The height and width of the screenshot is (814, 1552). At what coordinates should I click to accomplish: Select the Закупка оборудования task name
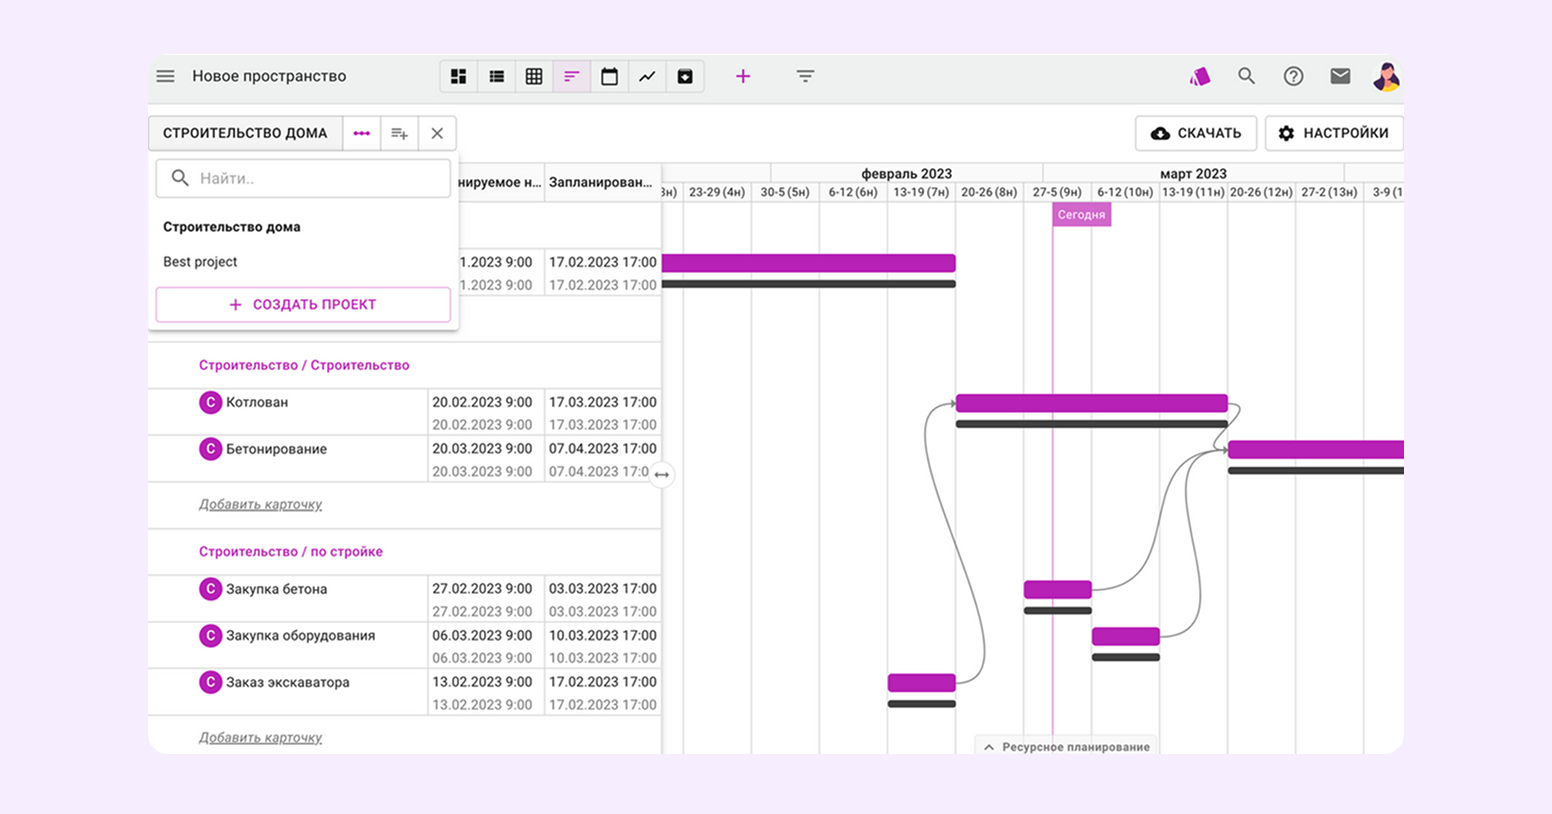click(300, 635)
